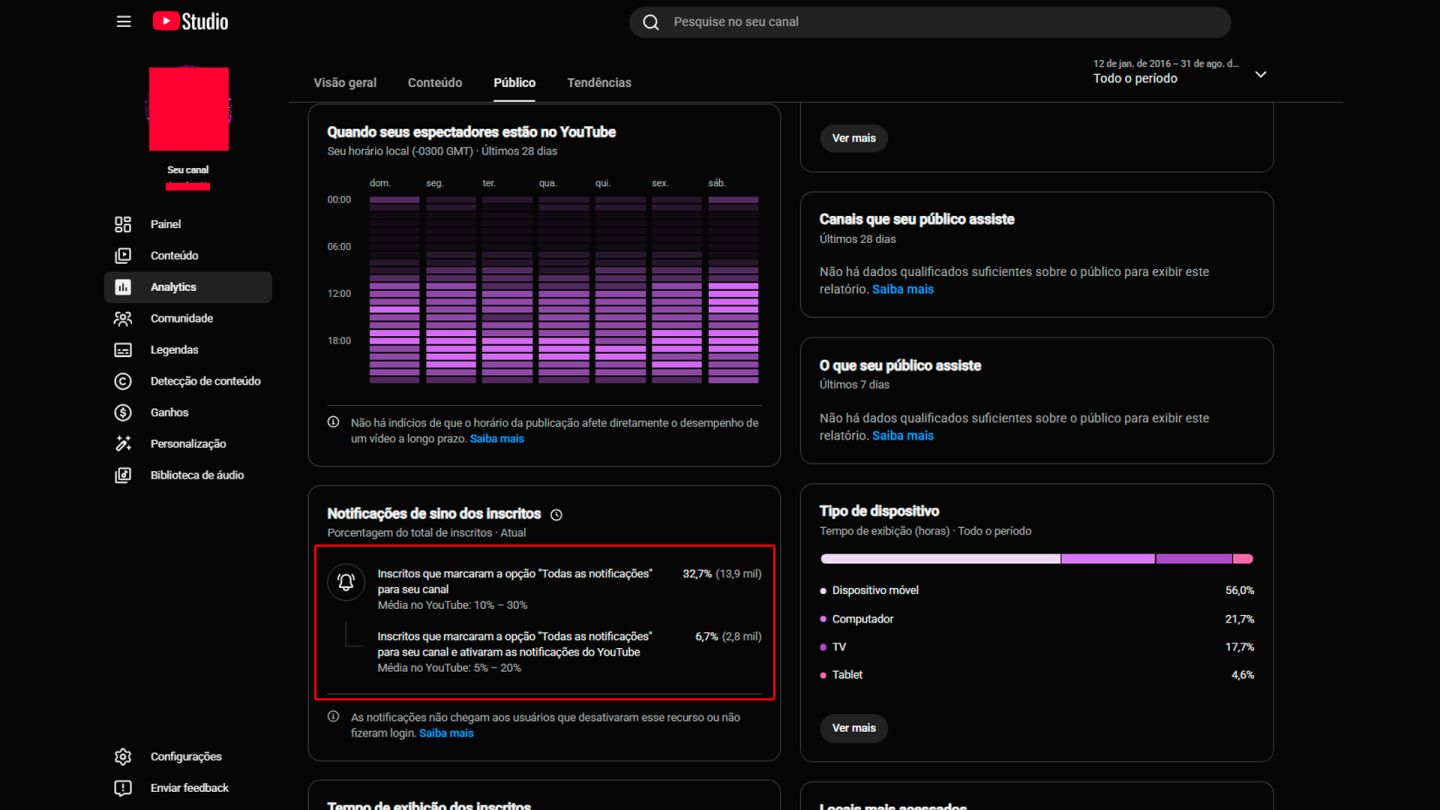Click the Tablet pink segment of device bar

click(x=1243, y=559)
